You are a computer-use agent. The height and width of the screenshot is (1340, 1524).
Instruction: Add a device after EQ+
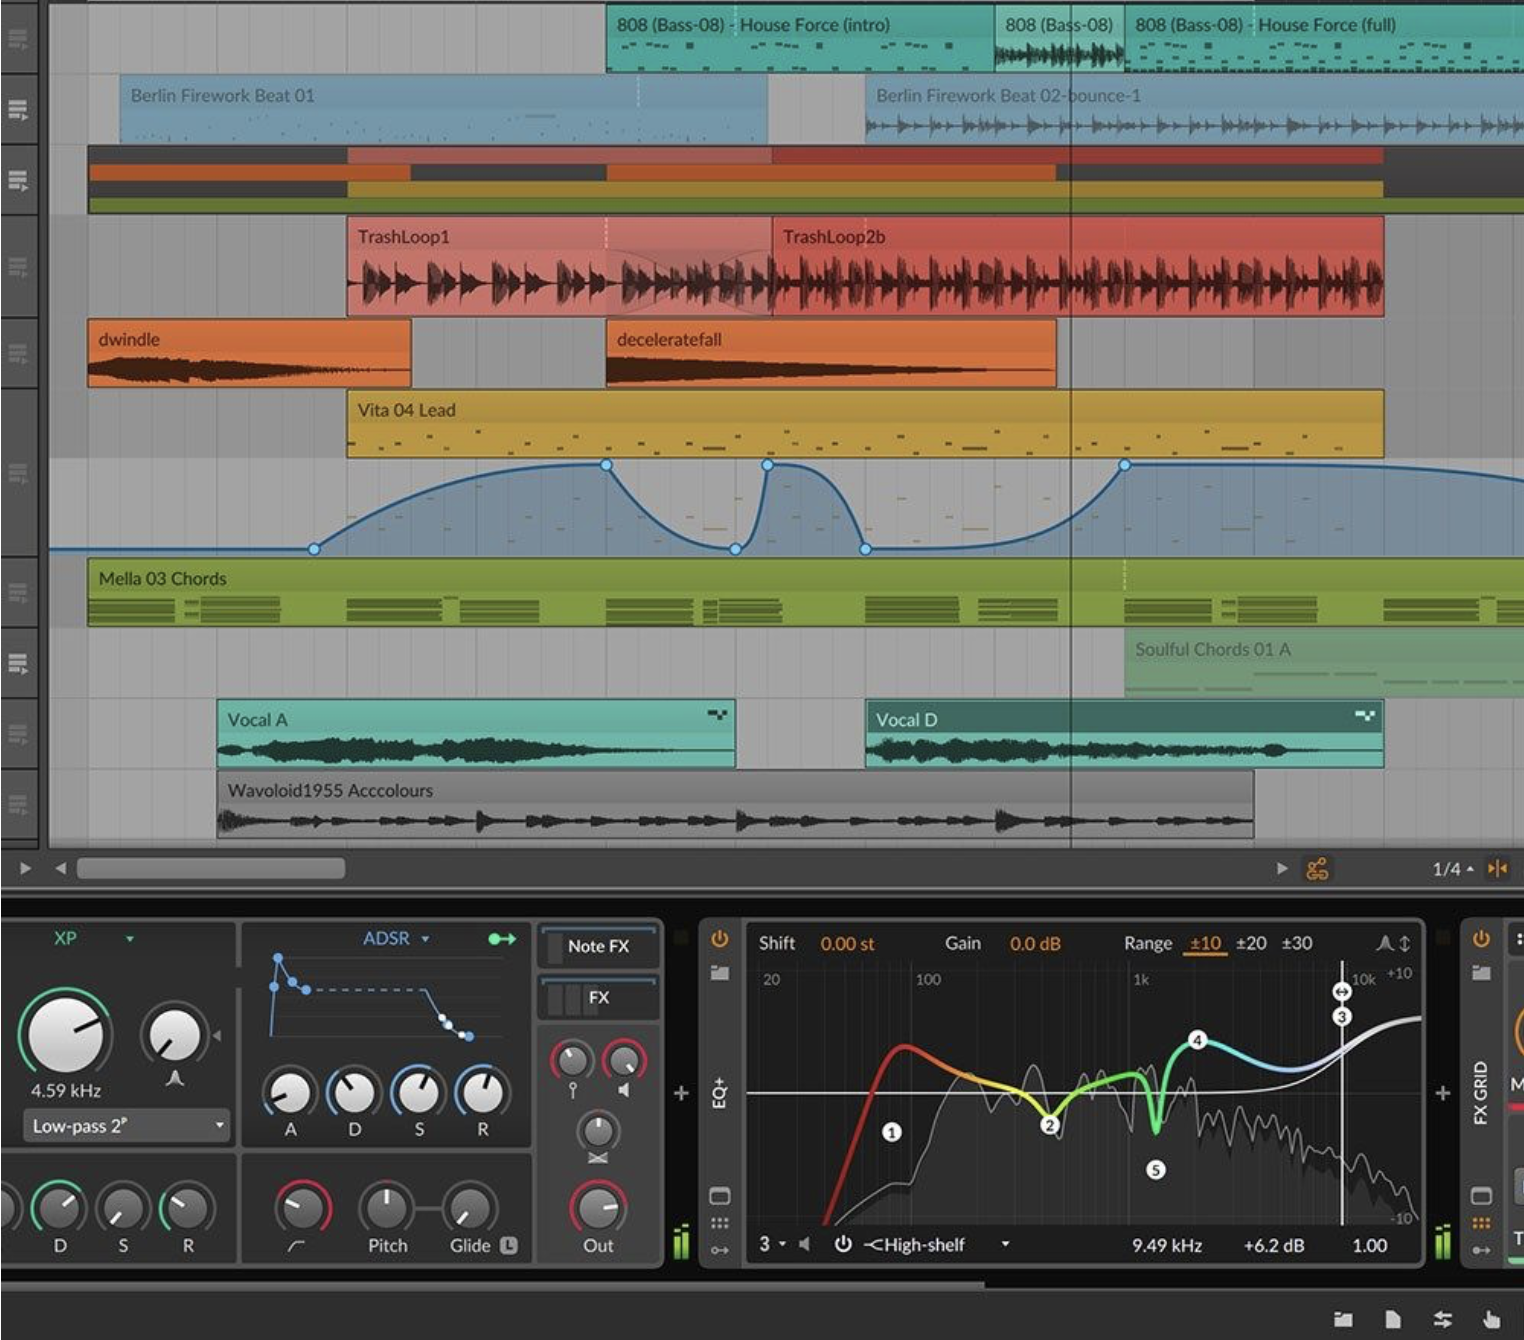[1442, 1093]
